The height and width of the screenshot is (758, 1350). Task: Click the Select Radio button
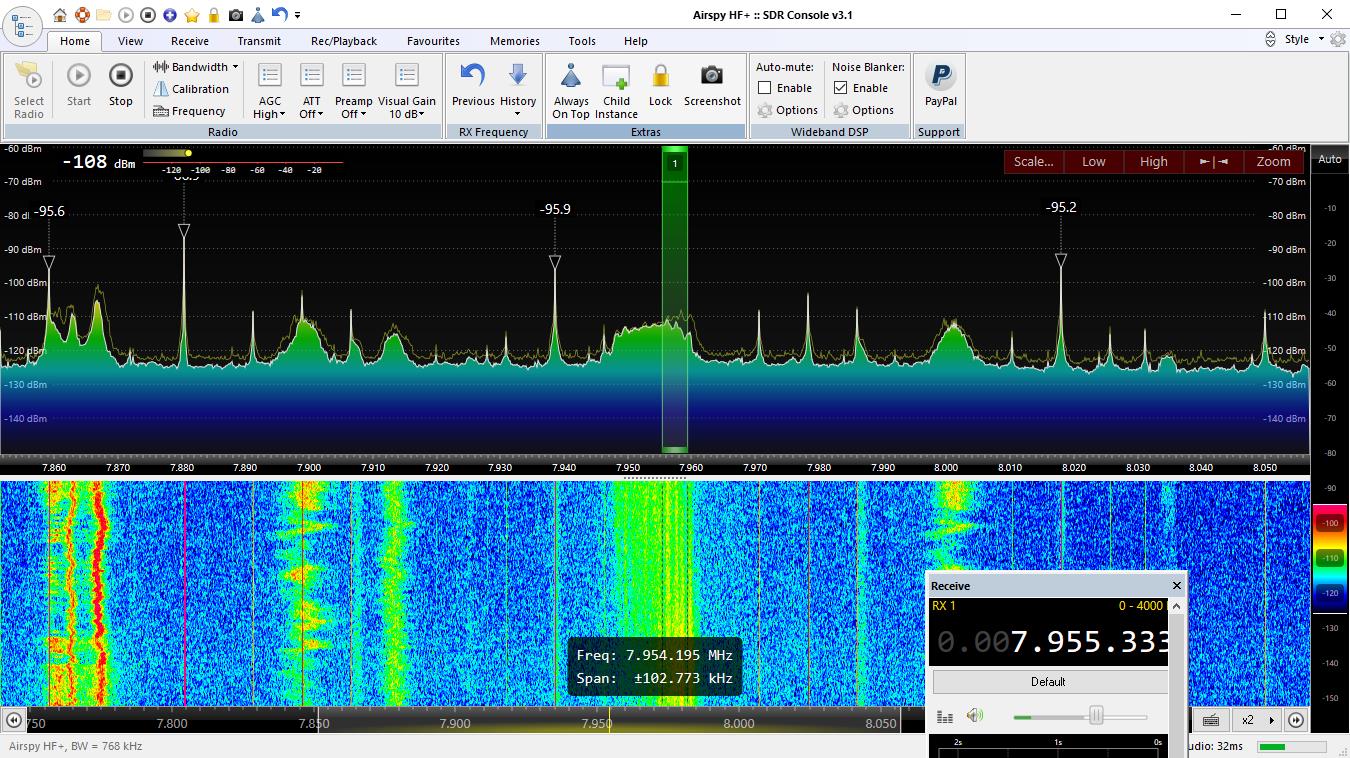pyautogui.click(x=29, y=89)
